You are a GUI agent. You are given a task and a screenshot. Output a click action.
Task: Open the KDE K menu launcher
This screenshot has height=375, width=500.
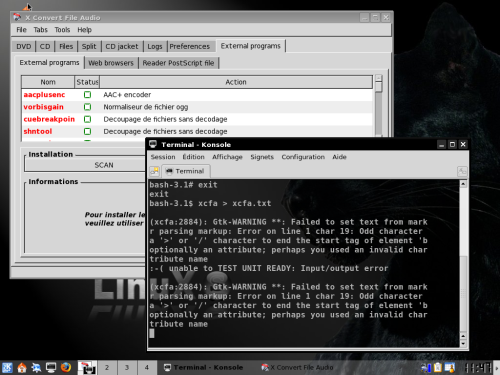7,367
